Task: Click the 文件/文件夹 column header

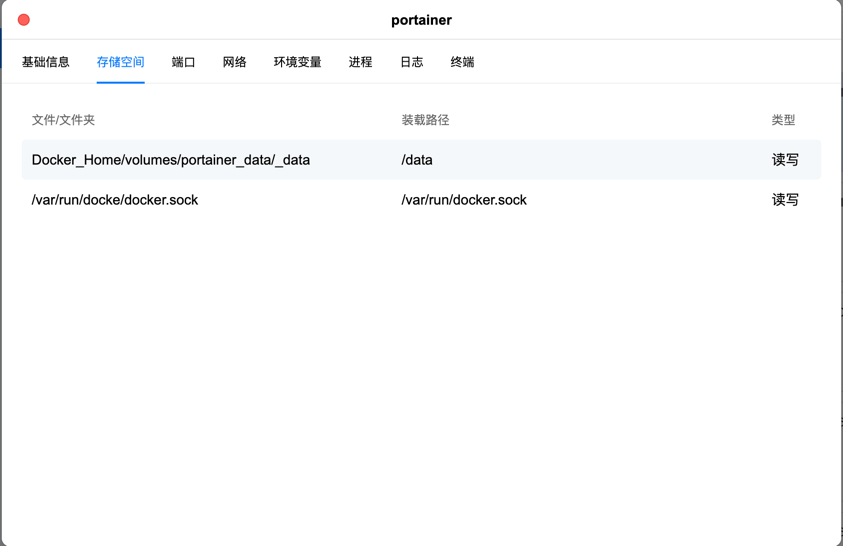Action: click(63, 120)
